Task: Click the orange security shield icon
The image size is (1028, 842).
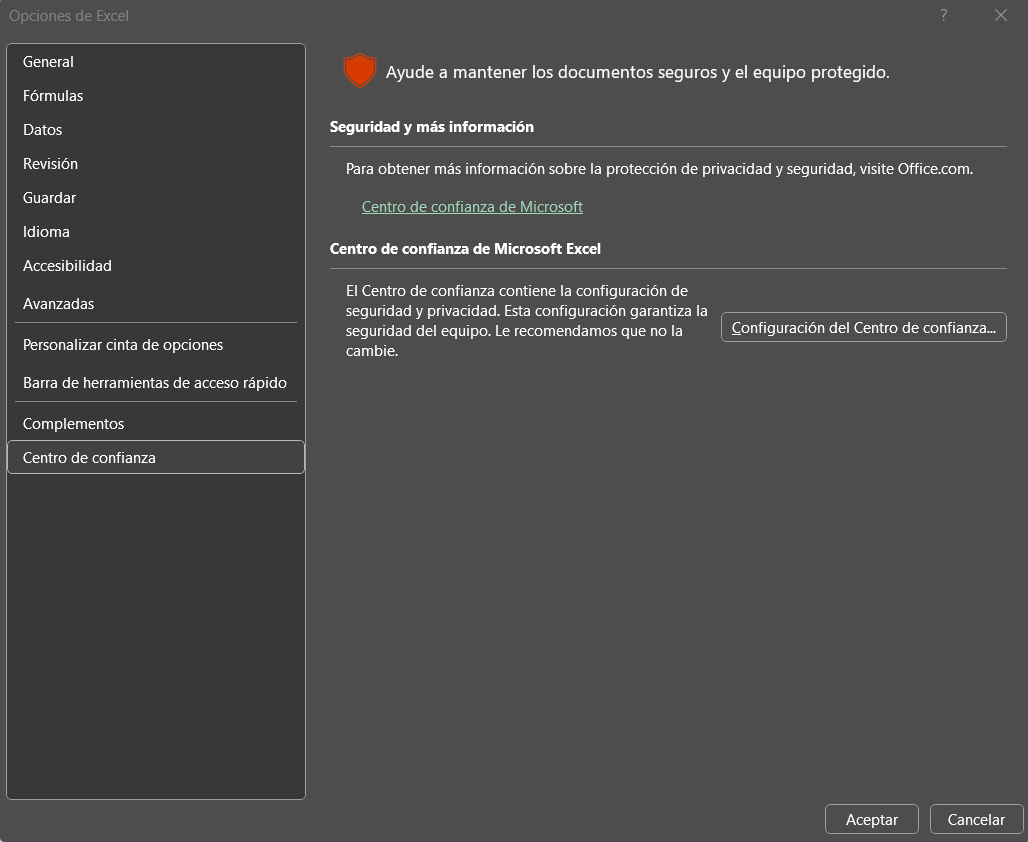Action: 359,71
